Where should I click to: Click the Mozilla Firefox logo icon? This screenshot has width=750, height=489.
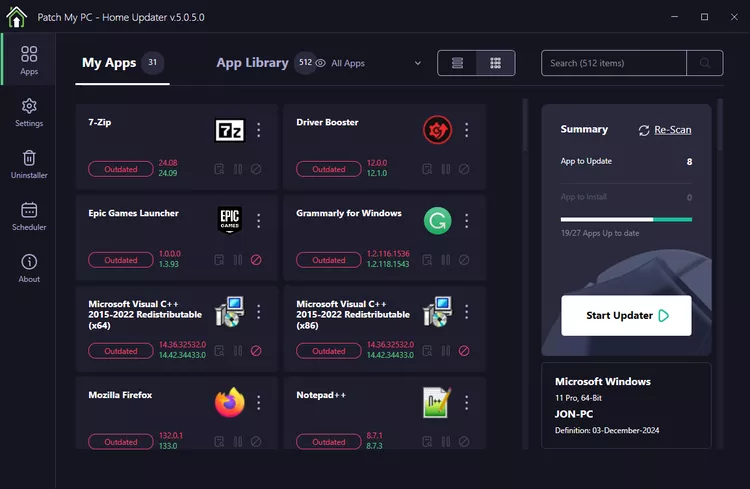[230, 402]
